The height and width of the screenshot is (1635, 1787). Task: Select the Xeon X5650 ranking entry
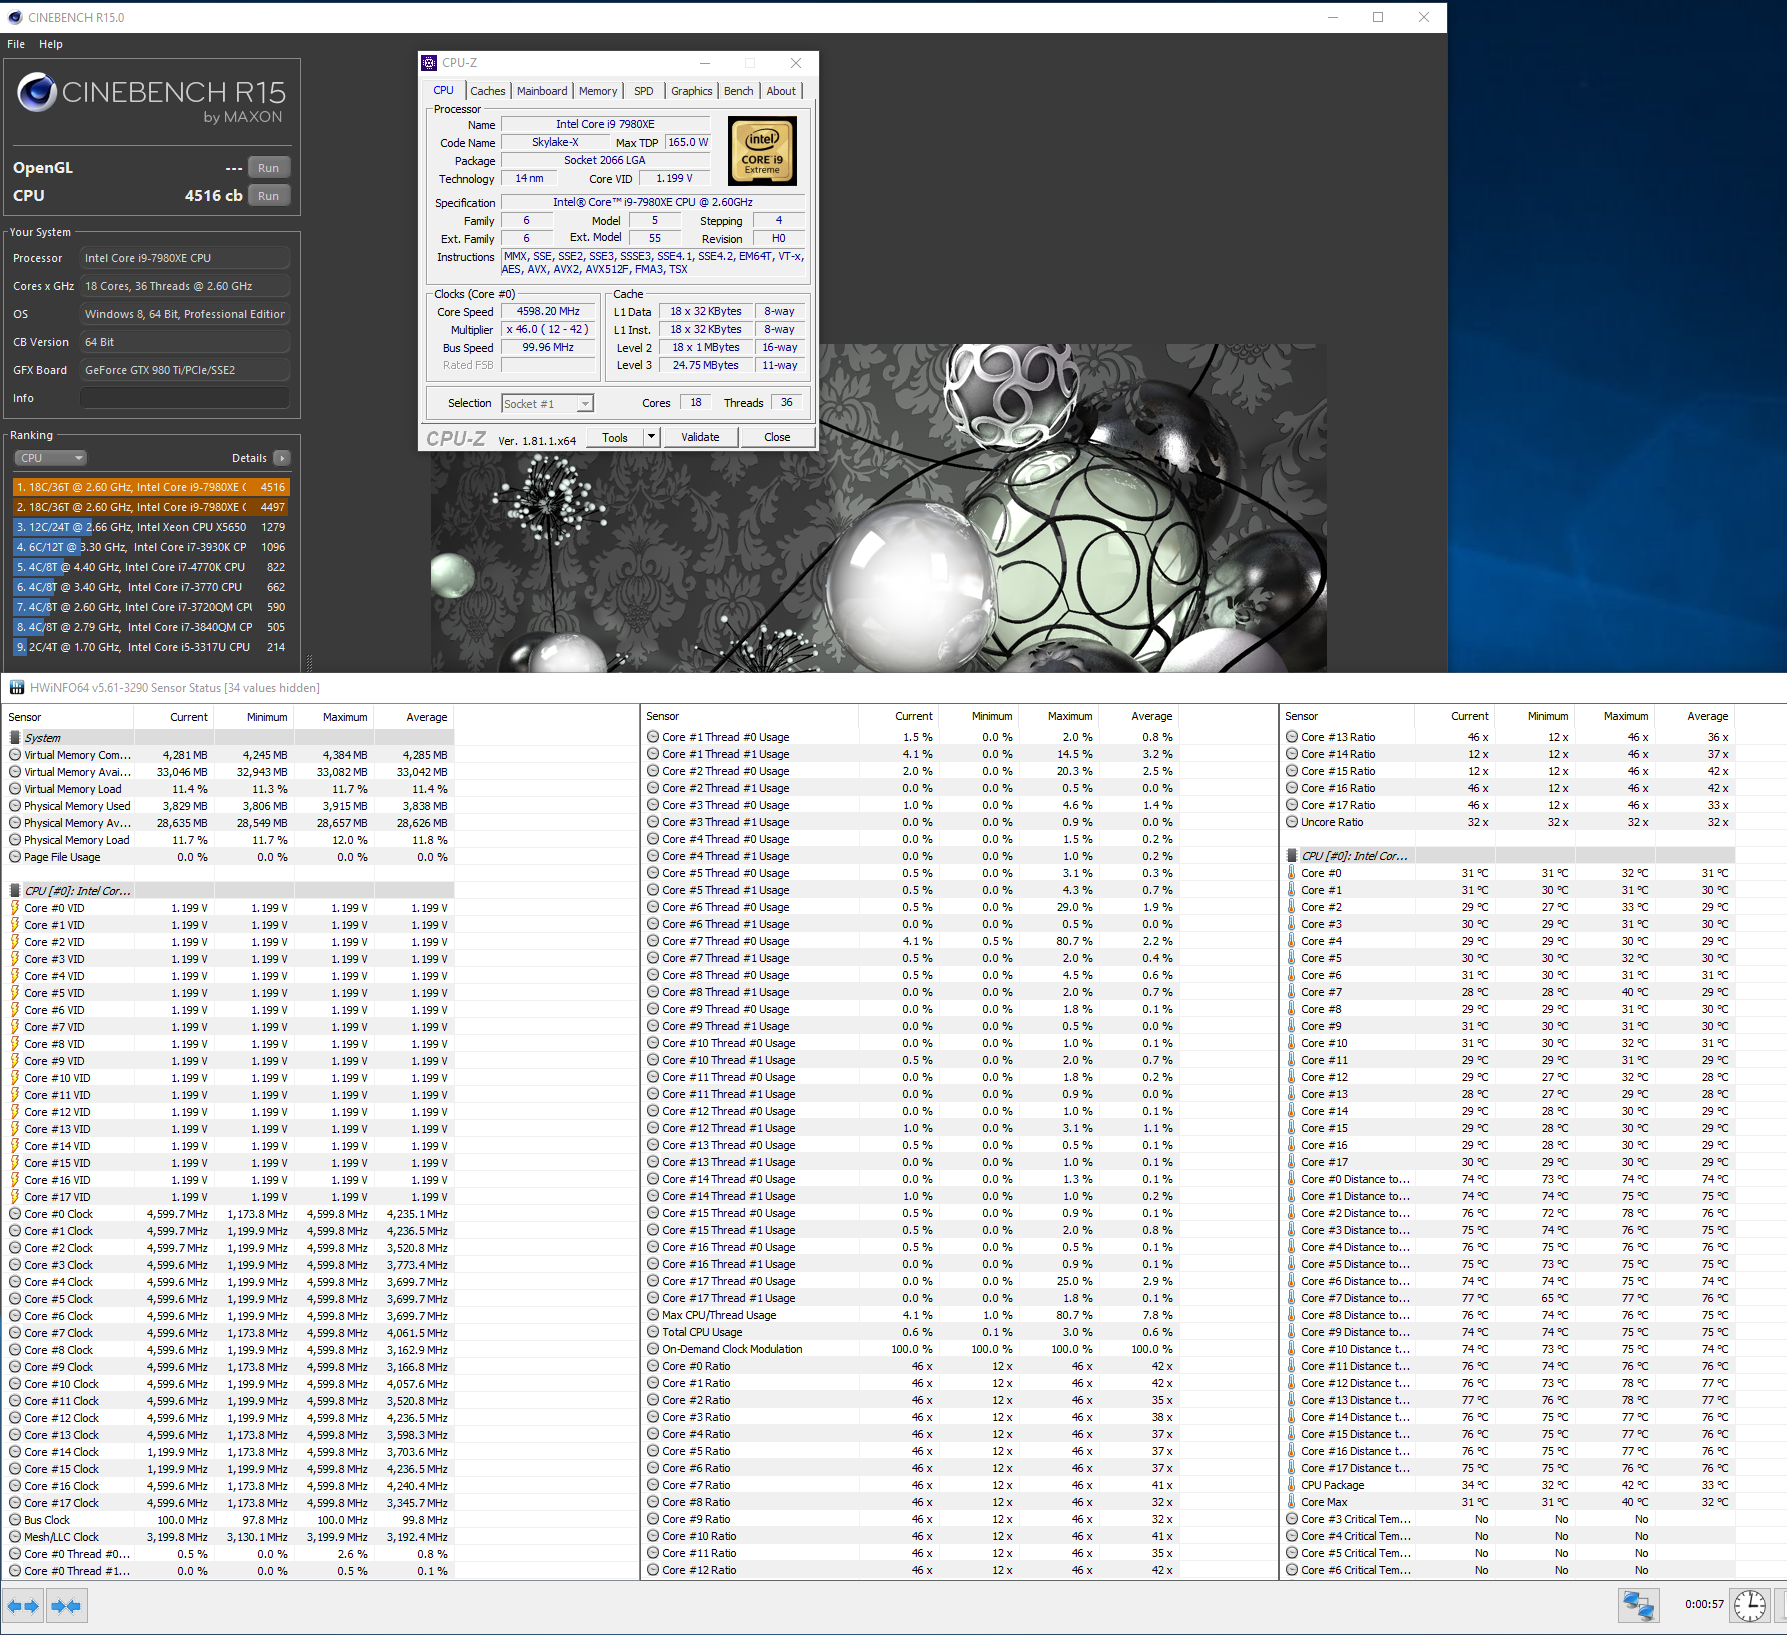point(151,527)
